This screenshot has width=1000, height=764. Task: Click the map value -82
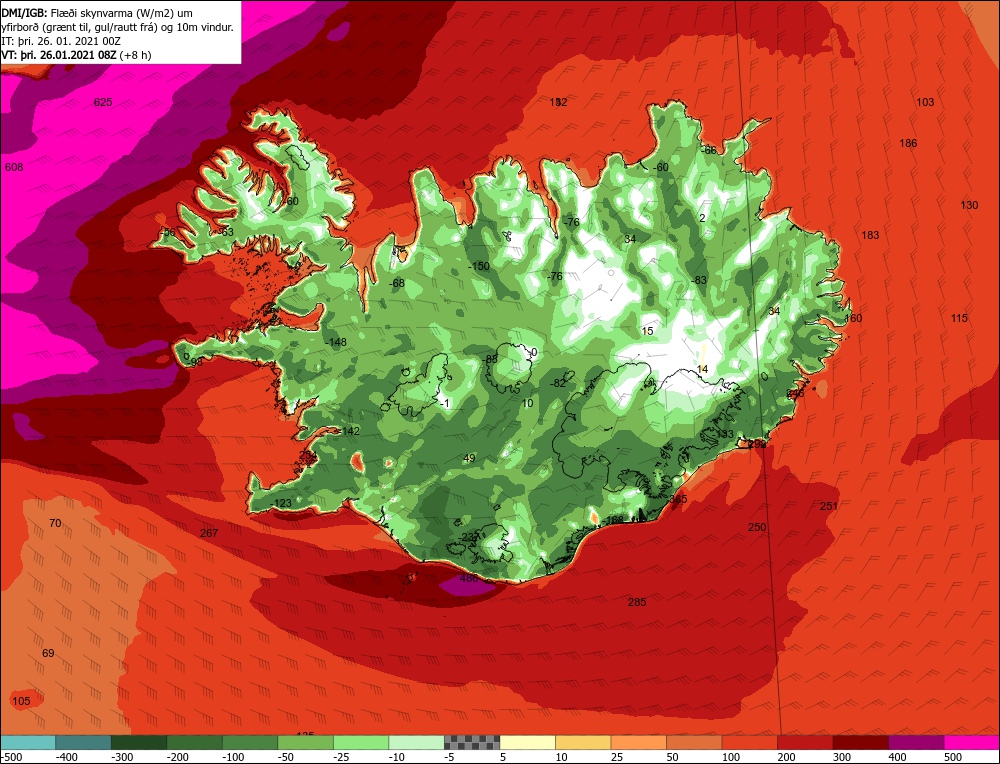point(557,383)
